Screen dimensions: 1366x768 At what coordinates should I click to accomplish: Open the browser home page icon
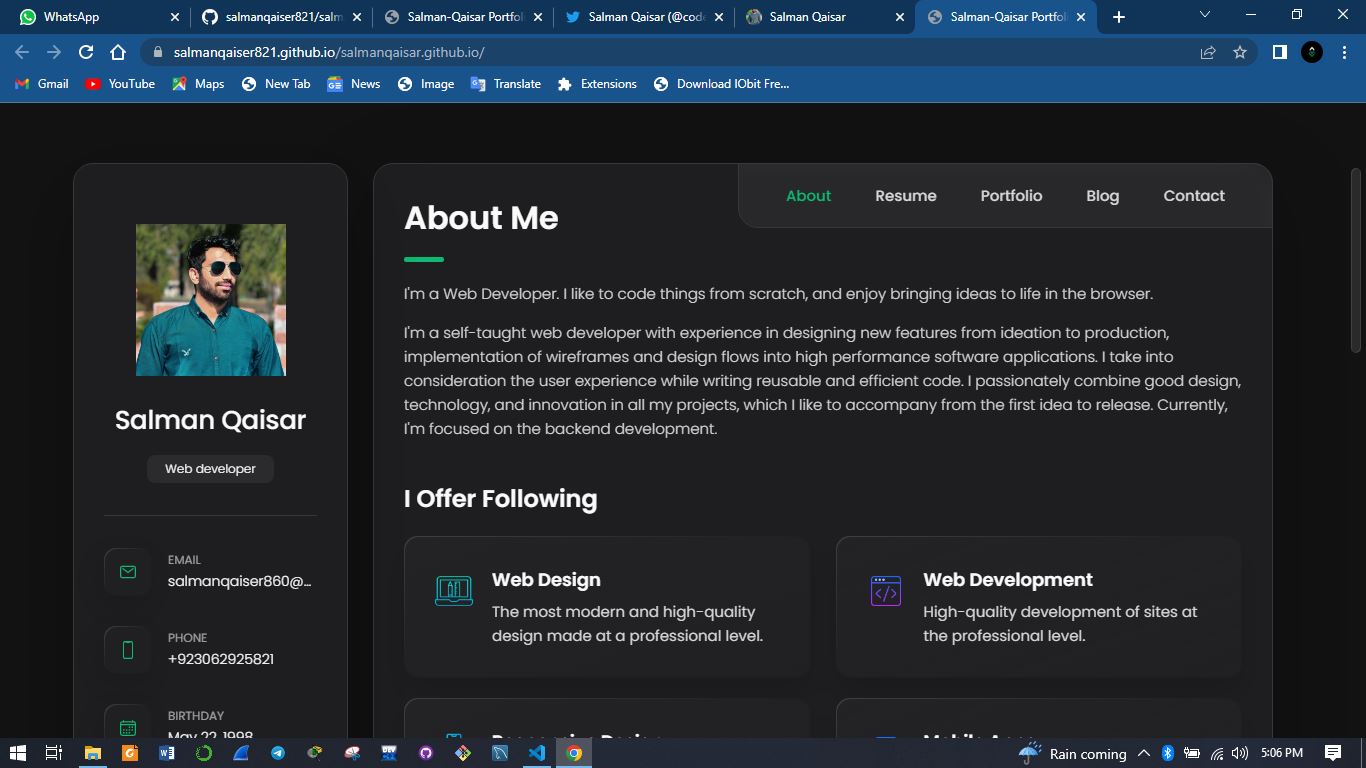(x=118, y=52)
